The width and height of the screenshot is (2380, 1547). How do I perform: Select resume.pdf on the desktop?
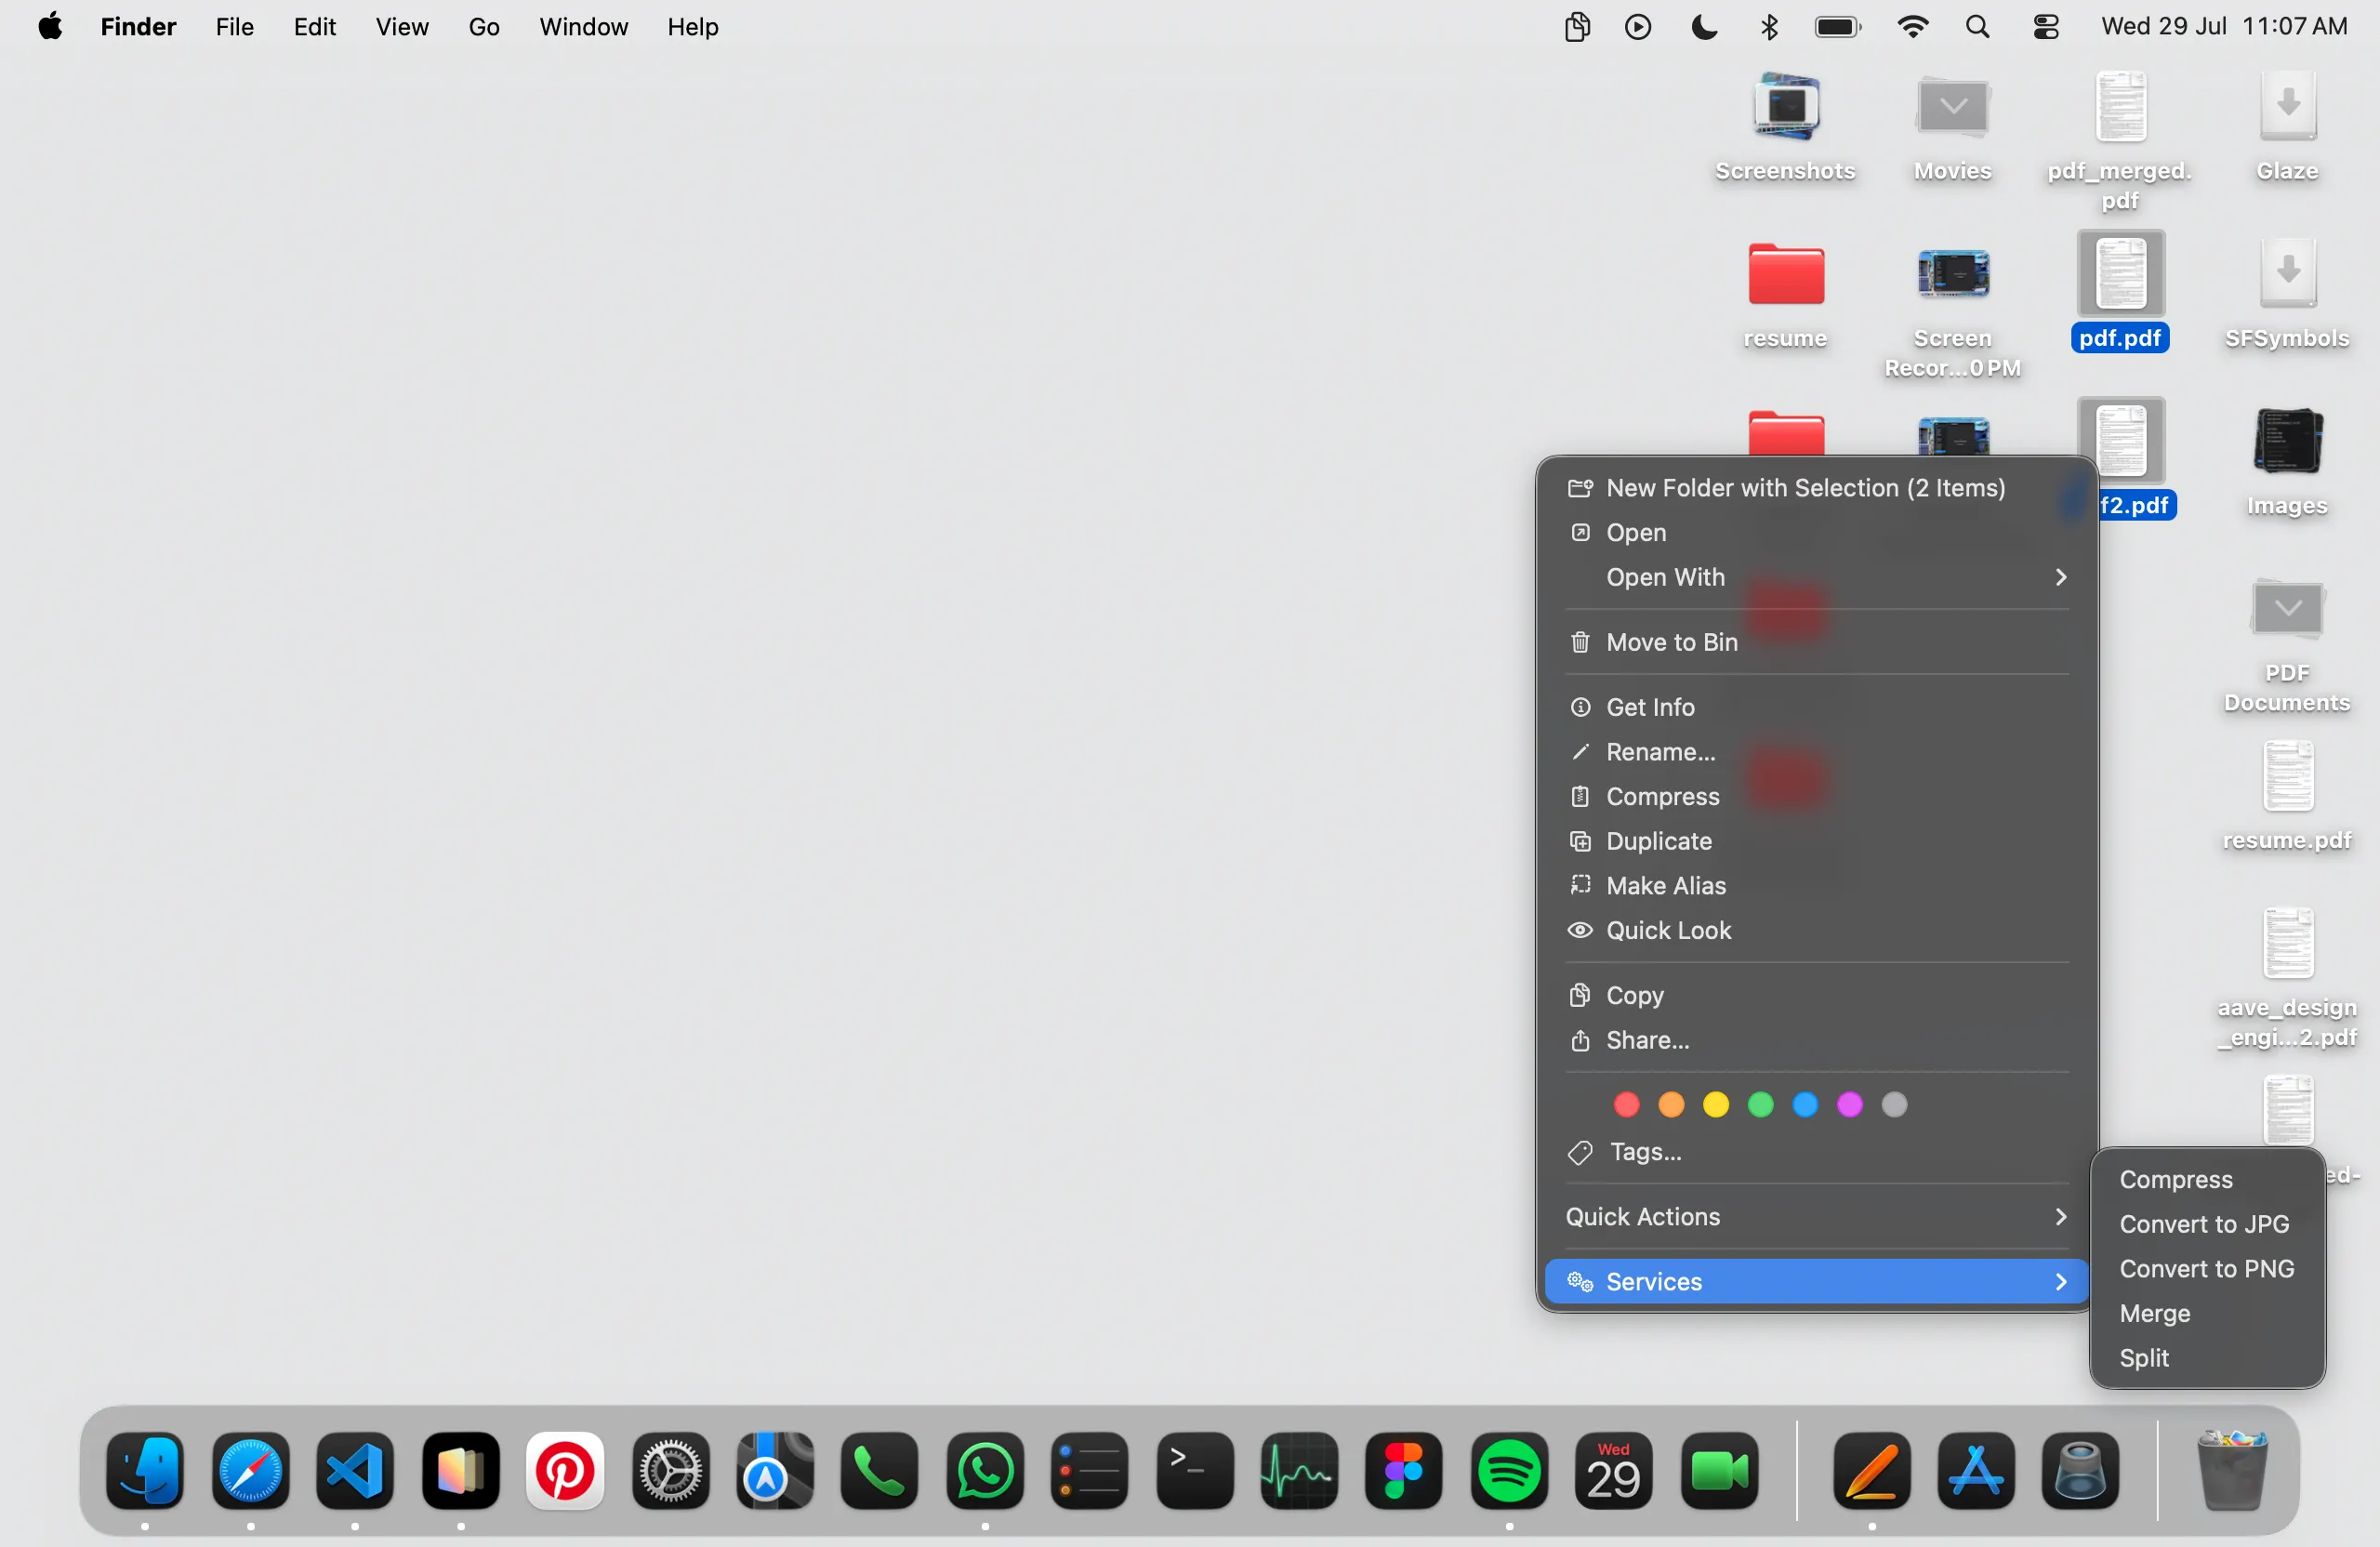pos(2288,795)
